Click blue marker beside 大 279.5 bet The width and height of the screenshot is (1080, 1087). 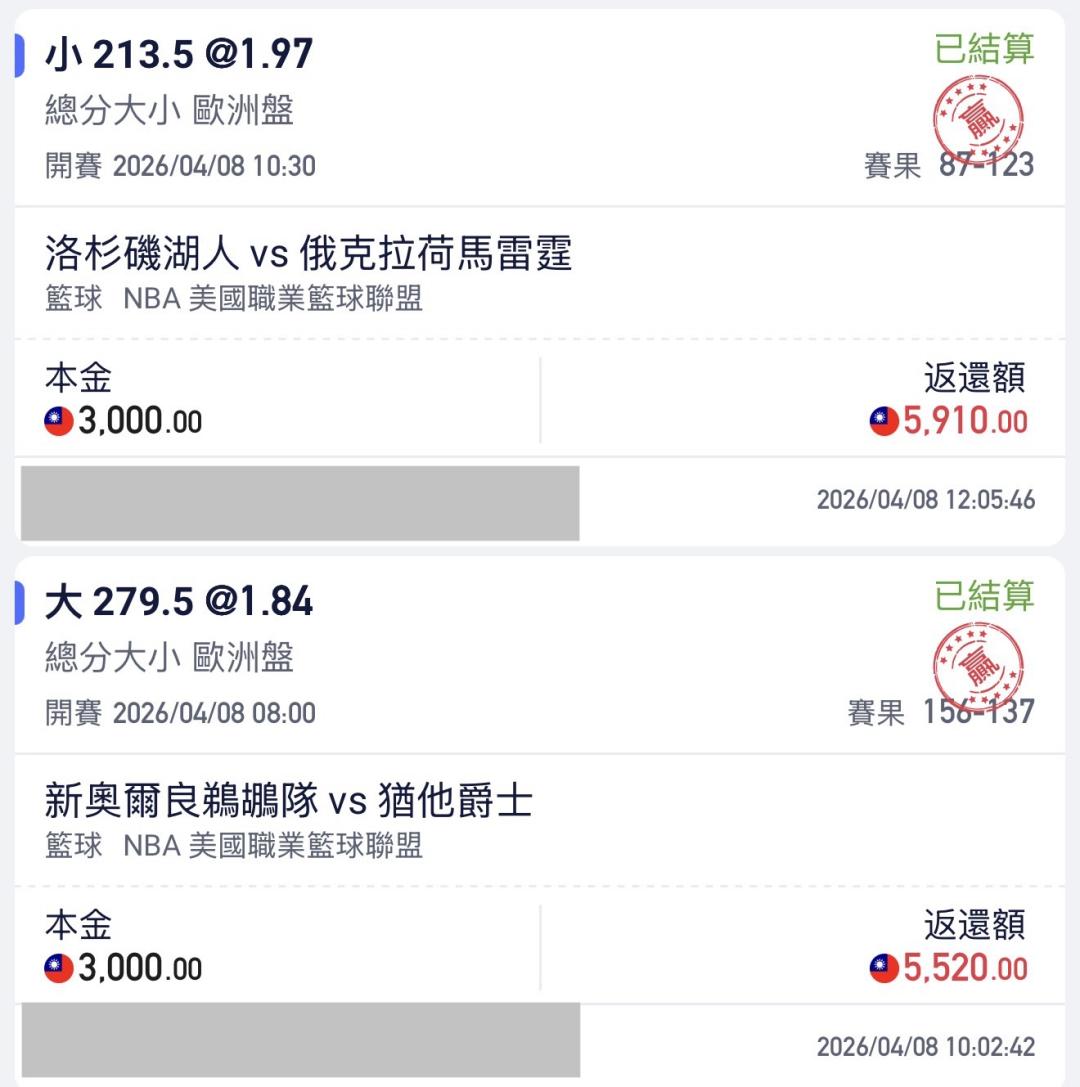coord(19,602)
